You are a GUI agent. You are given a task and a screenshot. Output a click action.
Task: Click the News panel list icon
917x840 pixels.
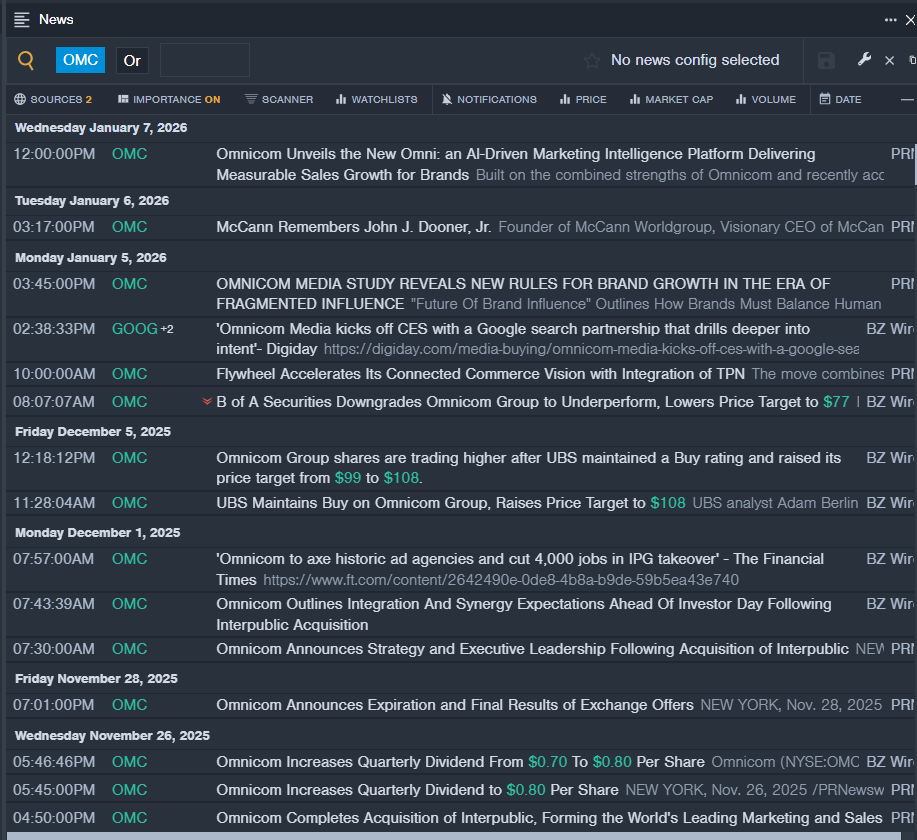tap(21, 19)
